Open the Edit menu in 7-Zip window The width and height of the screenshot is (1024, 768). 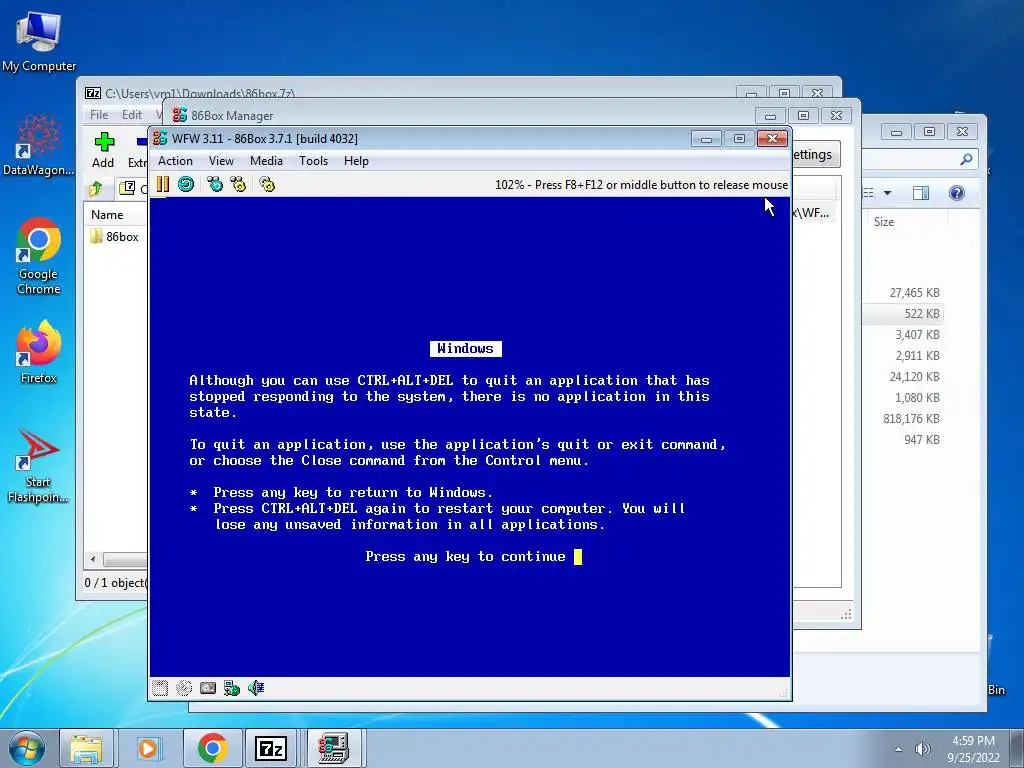[x=132, y=114]
